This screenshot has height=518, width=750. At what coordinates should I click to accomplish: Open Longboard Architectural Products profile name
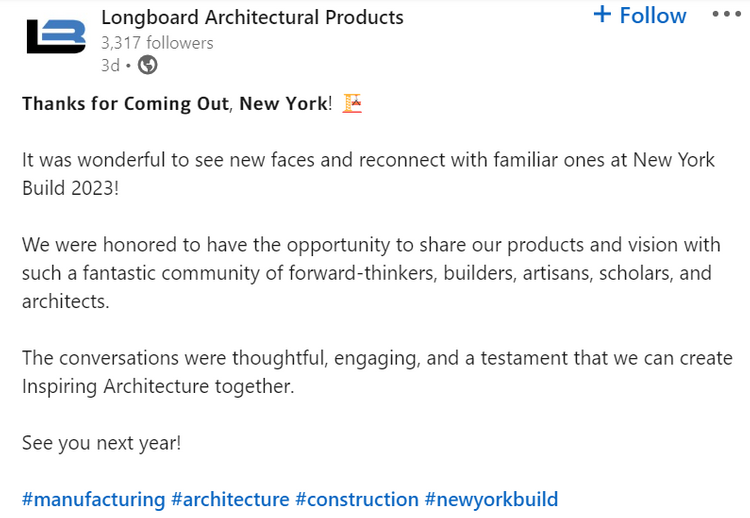[x=252, y=18]
